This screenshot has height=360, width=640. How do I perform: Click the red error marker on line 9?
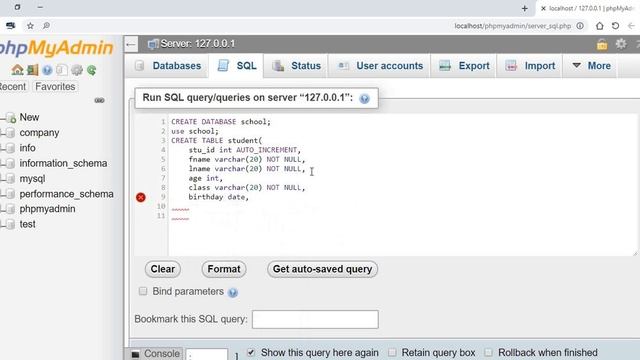pyautogui.click(x=141, y=197)
